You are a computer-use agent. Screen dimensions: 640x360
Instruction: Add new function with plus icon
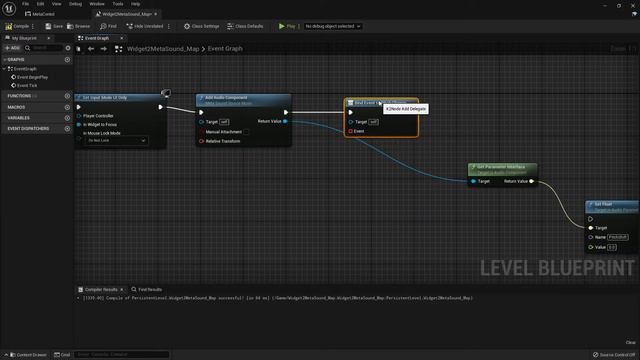(67, 96)
